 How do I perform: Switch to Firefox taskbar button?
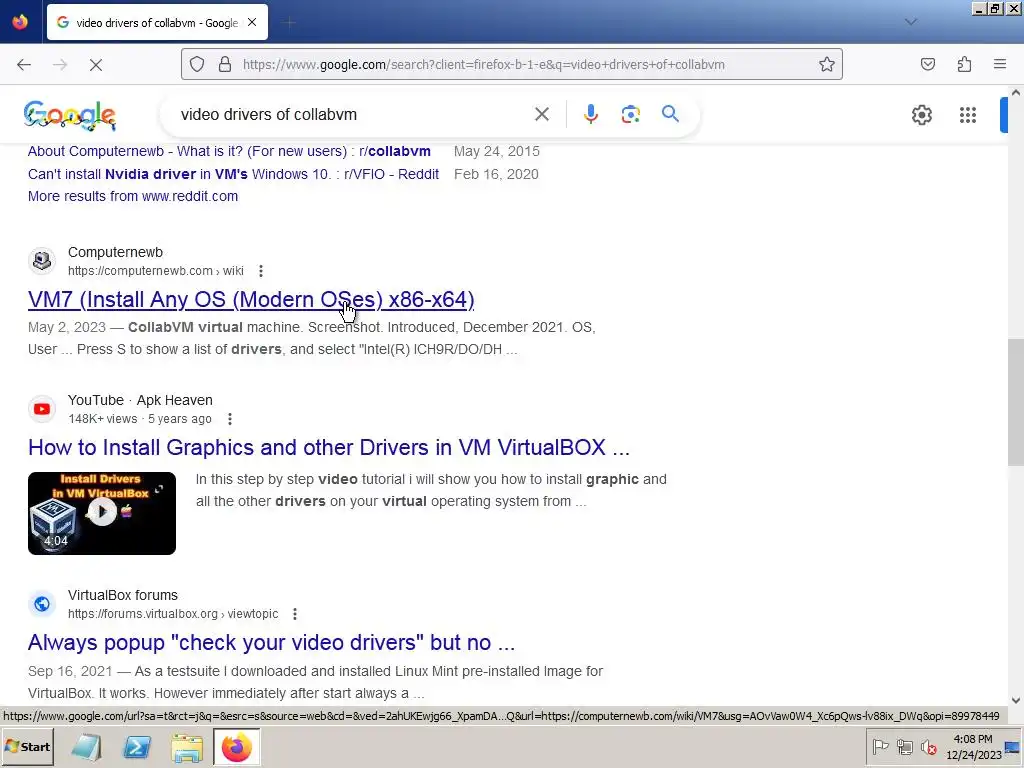236,747
